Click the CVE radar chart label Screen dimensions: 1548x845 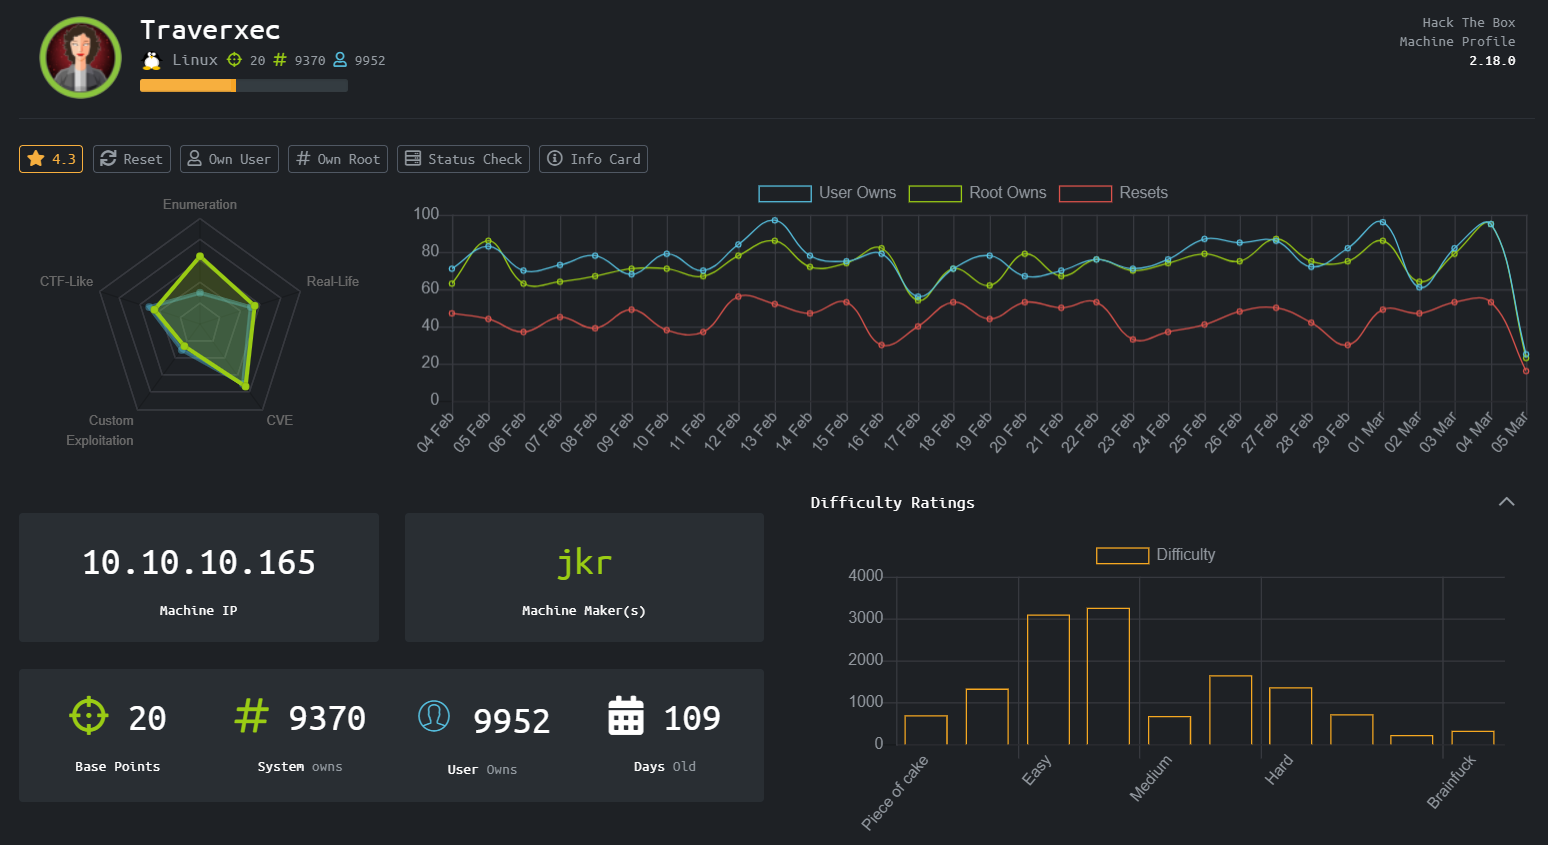pos(280,420)
